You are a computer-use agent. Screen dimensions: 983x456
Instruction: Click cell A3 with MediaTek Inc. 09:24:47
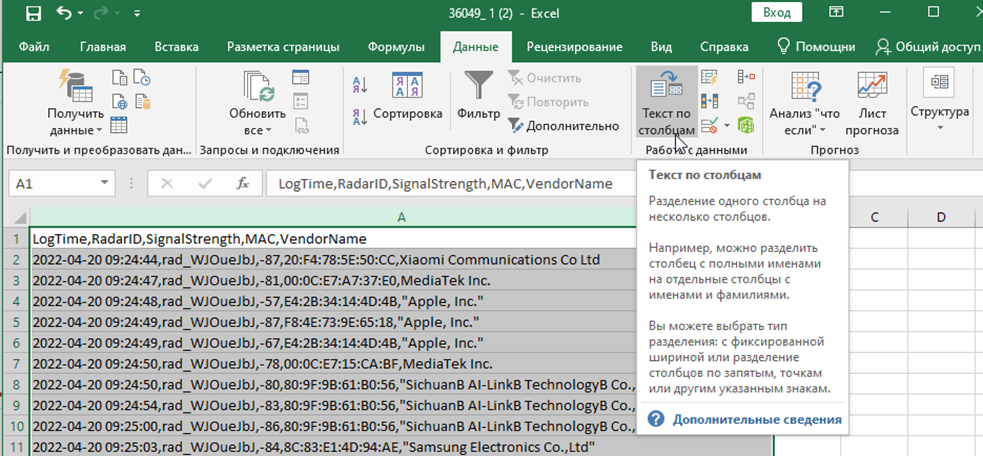click(333, 281)
